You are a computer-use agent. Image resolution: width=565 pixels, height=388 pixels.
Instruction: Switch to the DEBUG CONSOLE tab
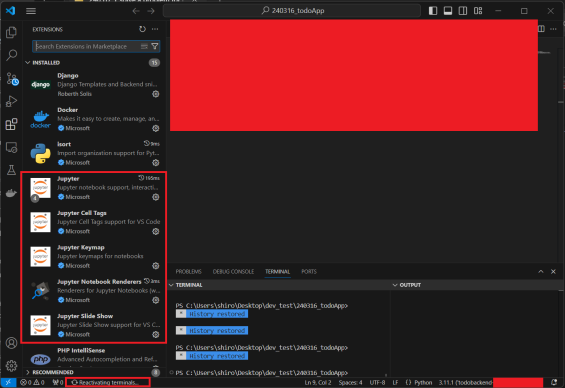233,272
